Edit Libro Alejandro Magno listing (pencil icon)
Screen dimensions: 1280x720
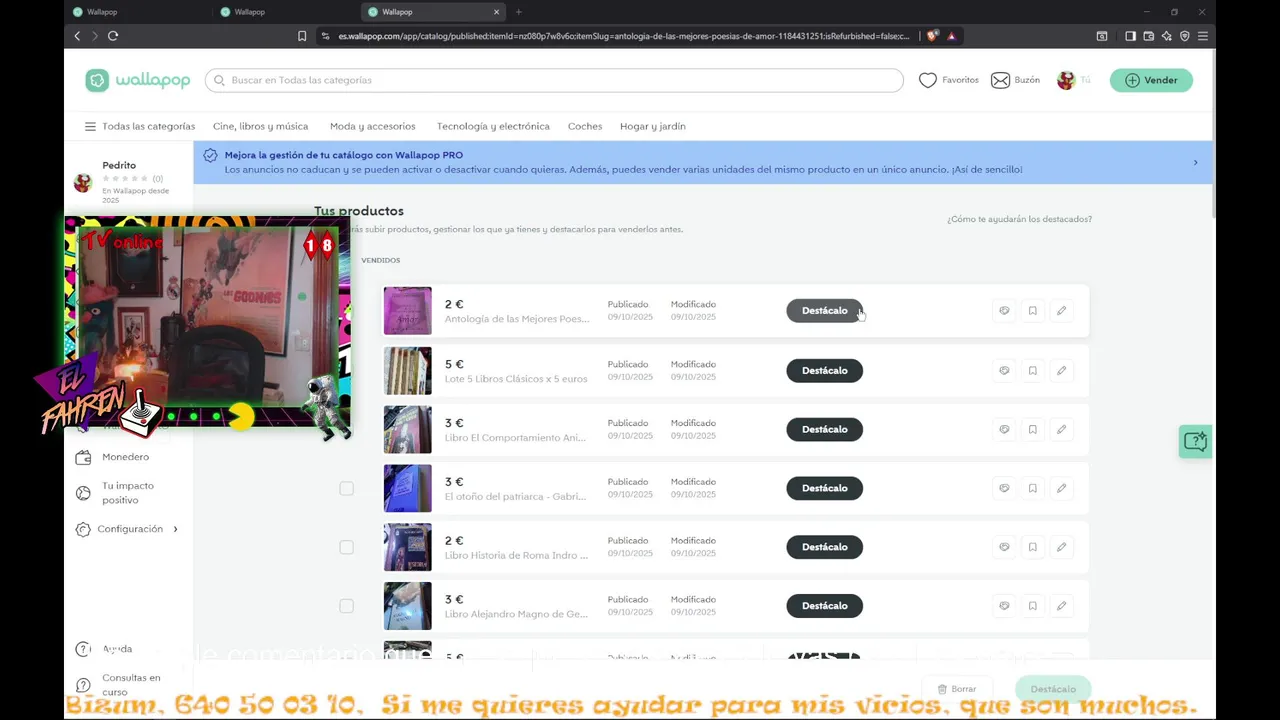[1061, 606]
